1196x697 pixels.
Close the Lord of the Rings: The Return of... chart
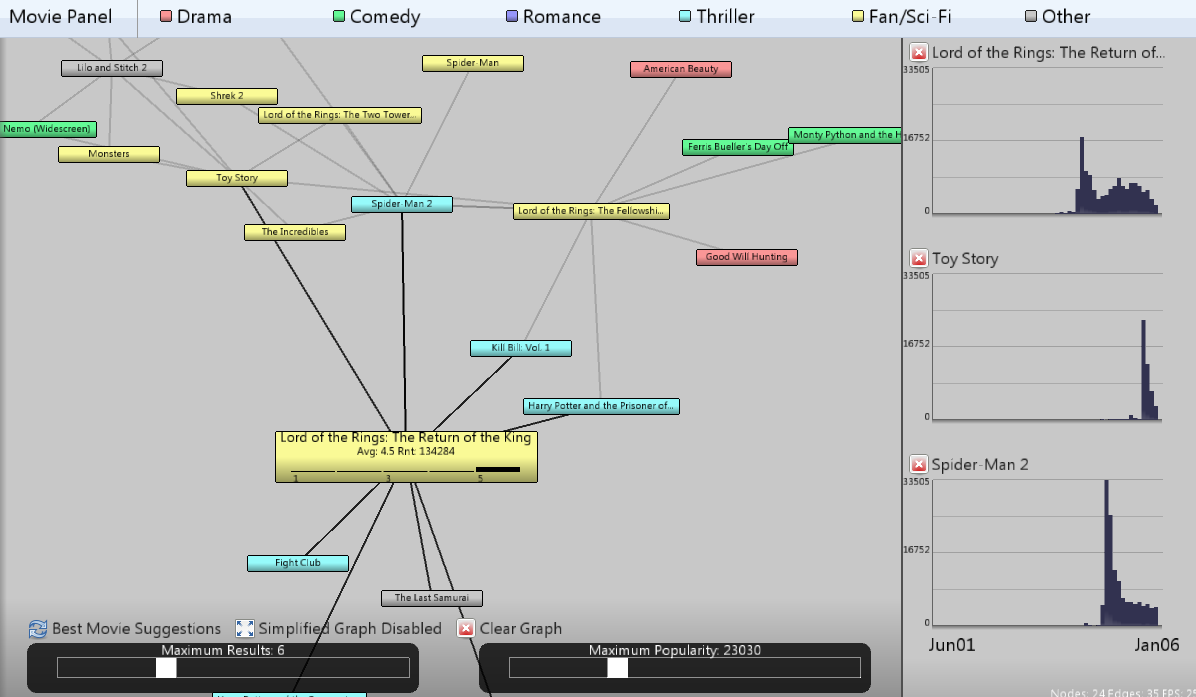tap(918, 53)
